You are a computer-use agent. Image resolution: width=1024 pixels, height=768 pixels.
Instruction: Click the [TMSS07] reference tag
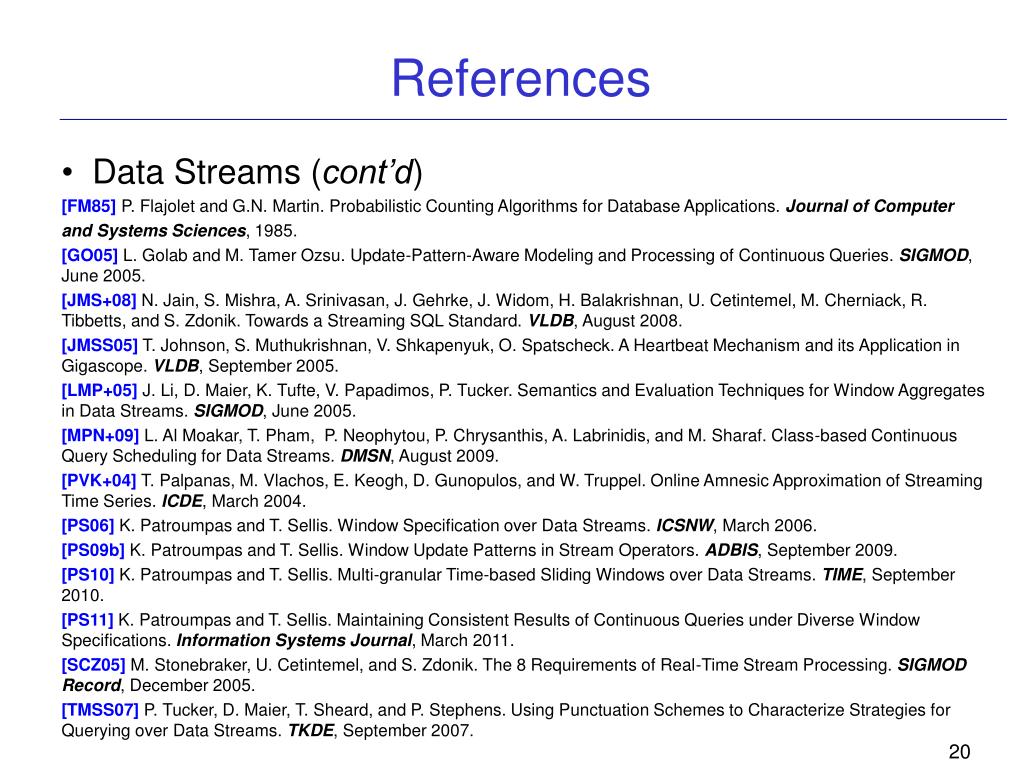tap(100, 710)
